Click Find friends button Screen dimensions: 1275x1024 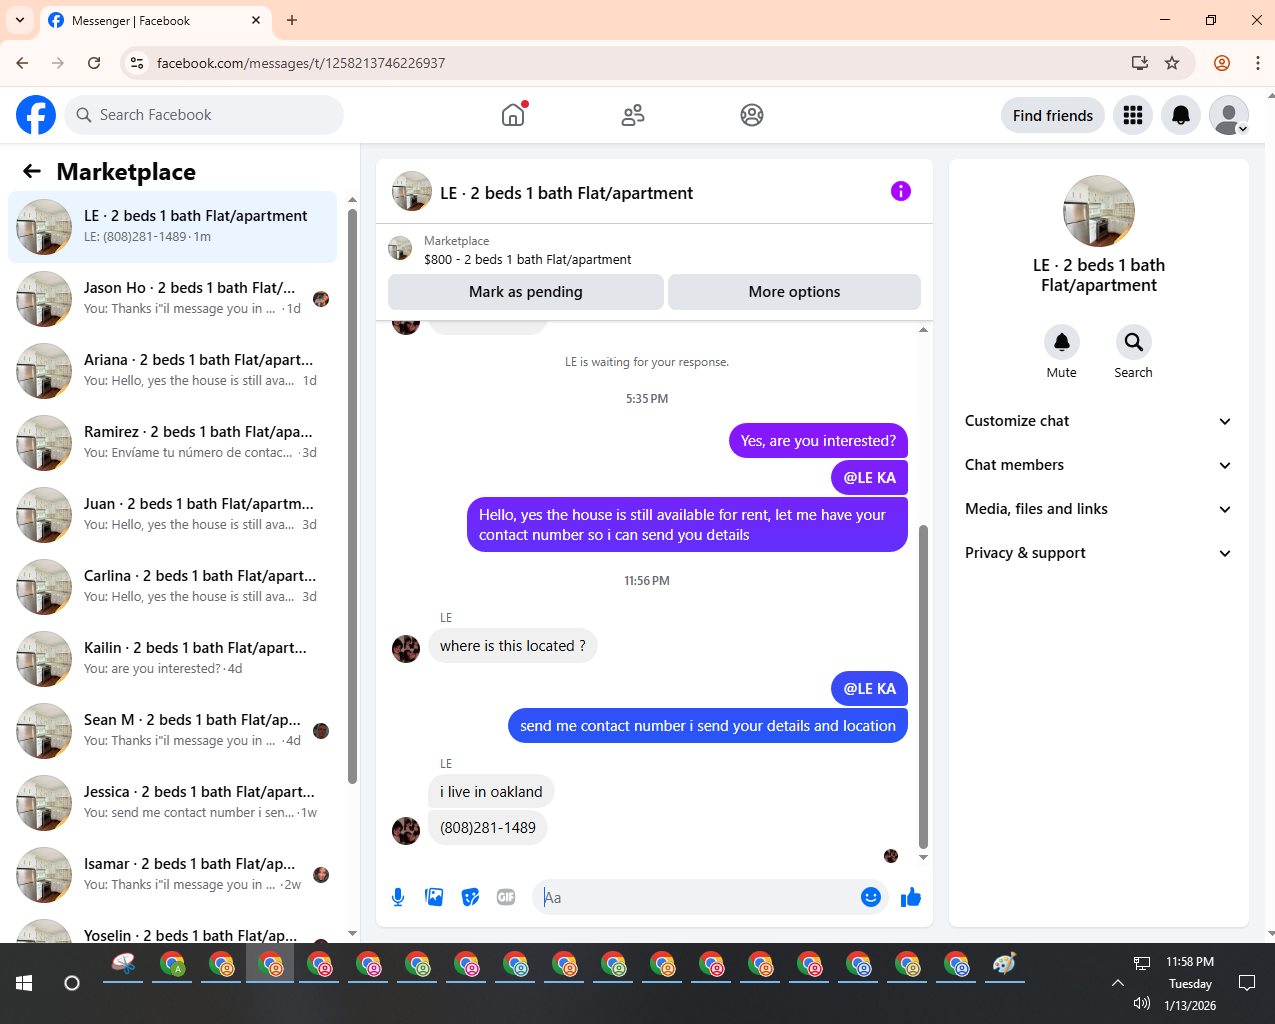(1053, 115)
